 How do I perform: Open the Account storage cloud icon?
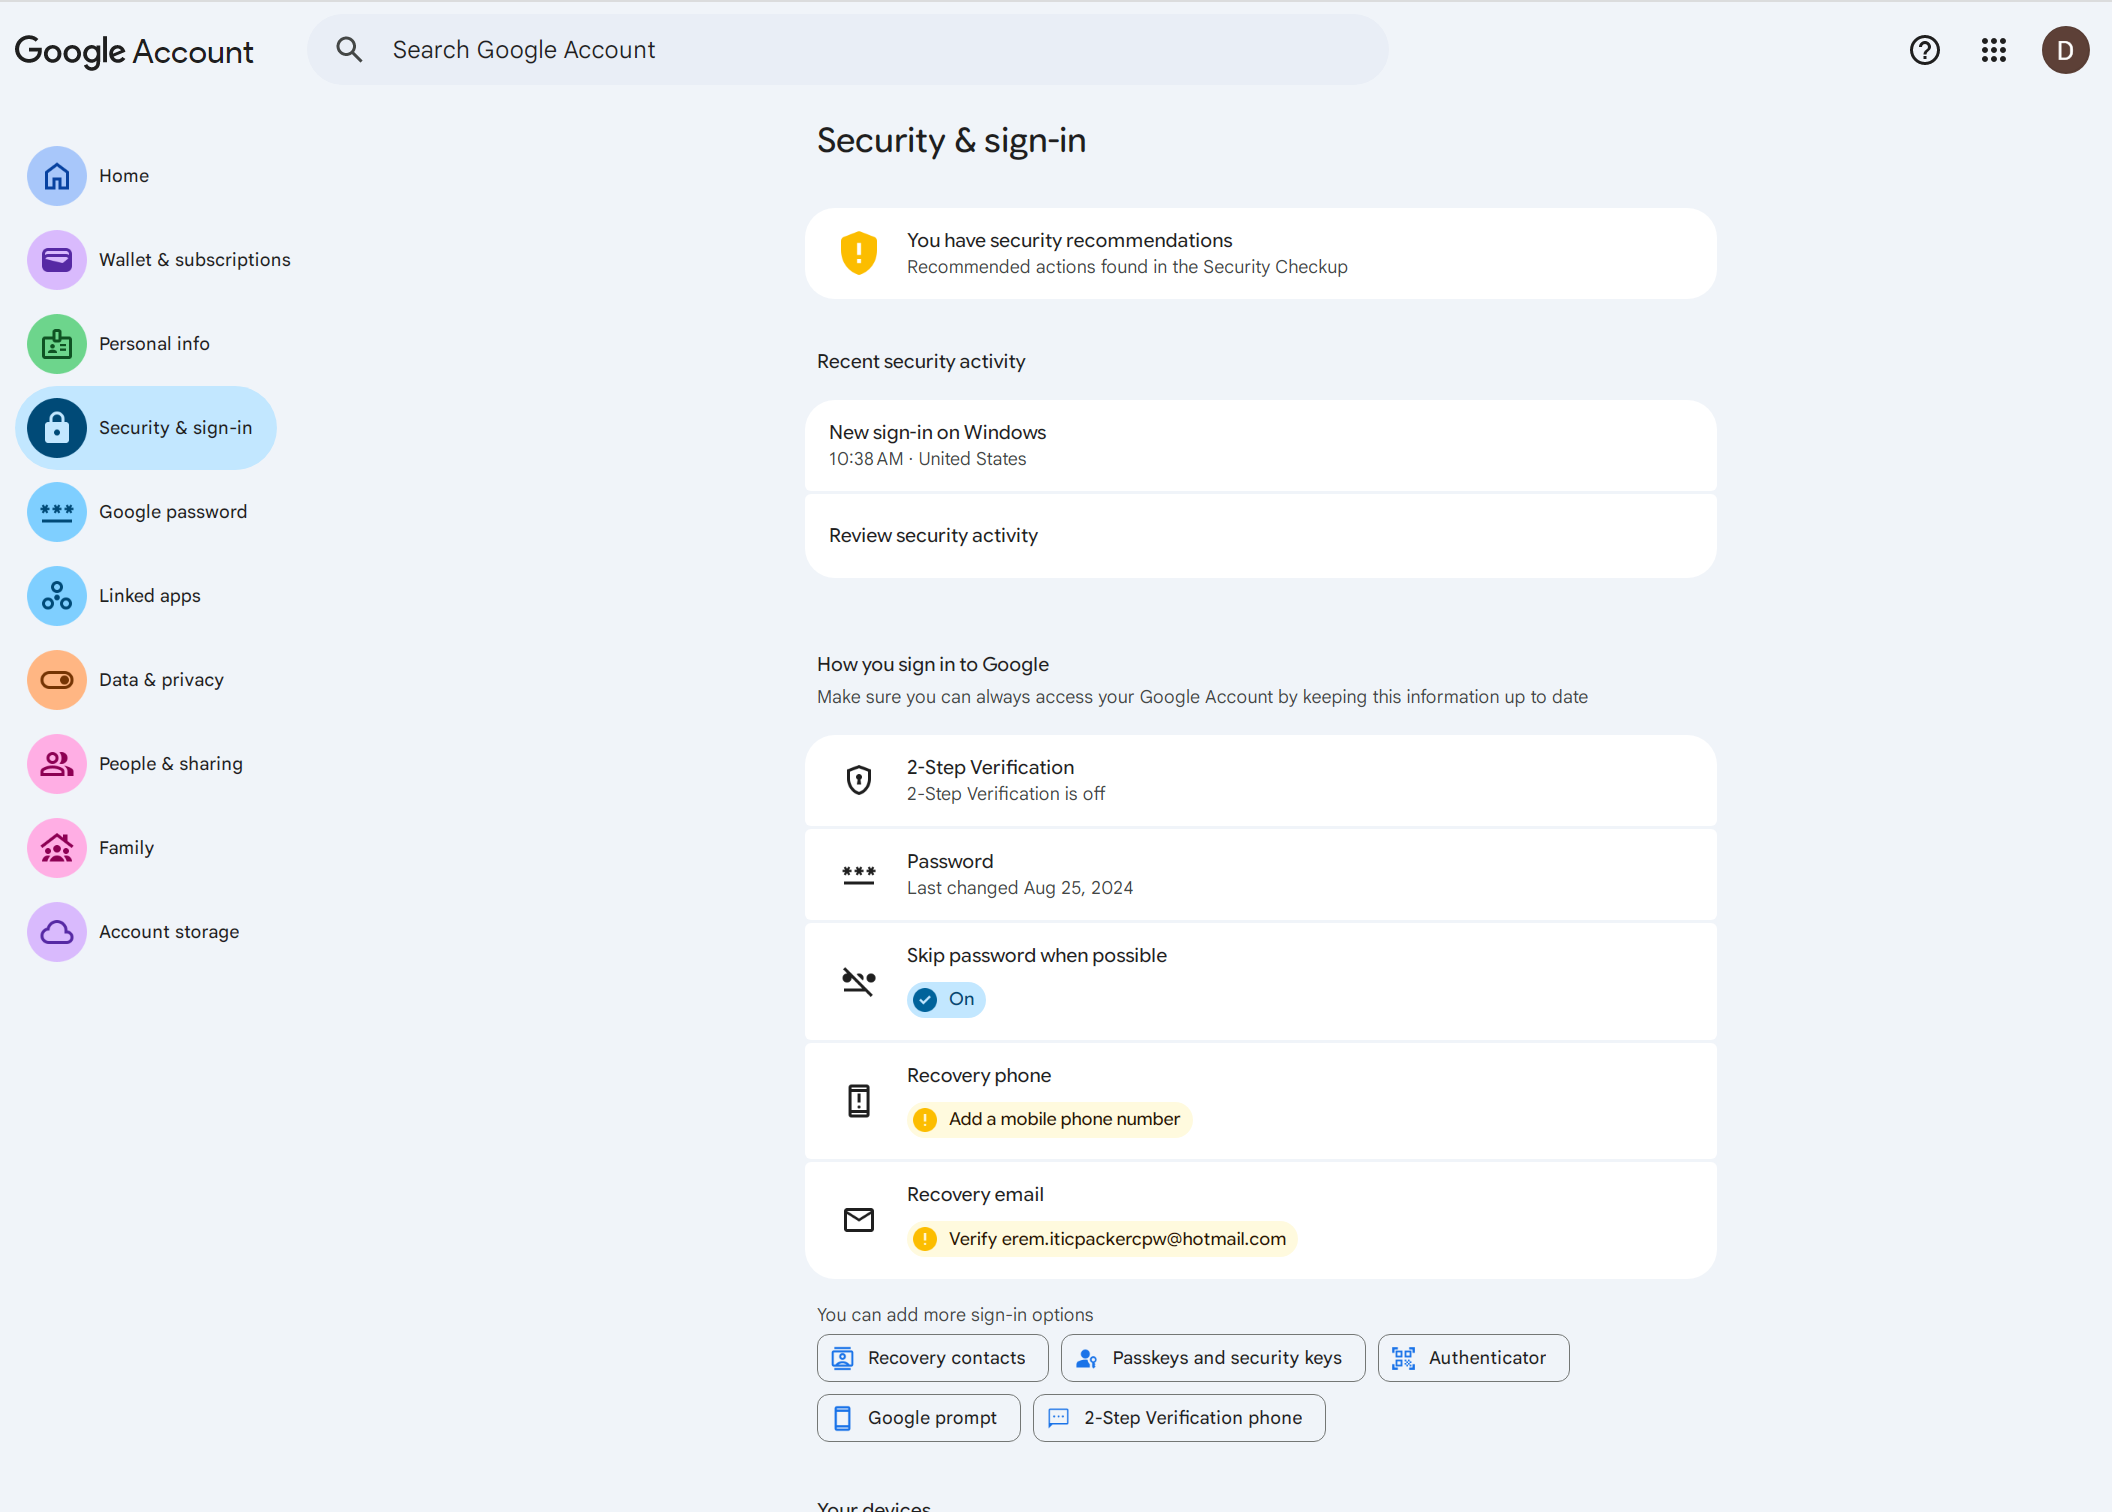tap(57, 932)
